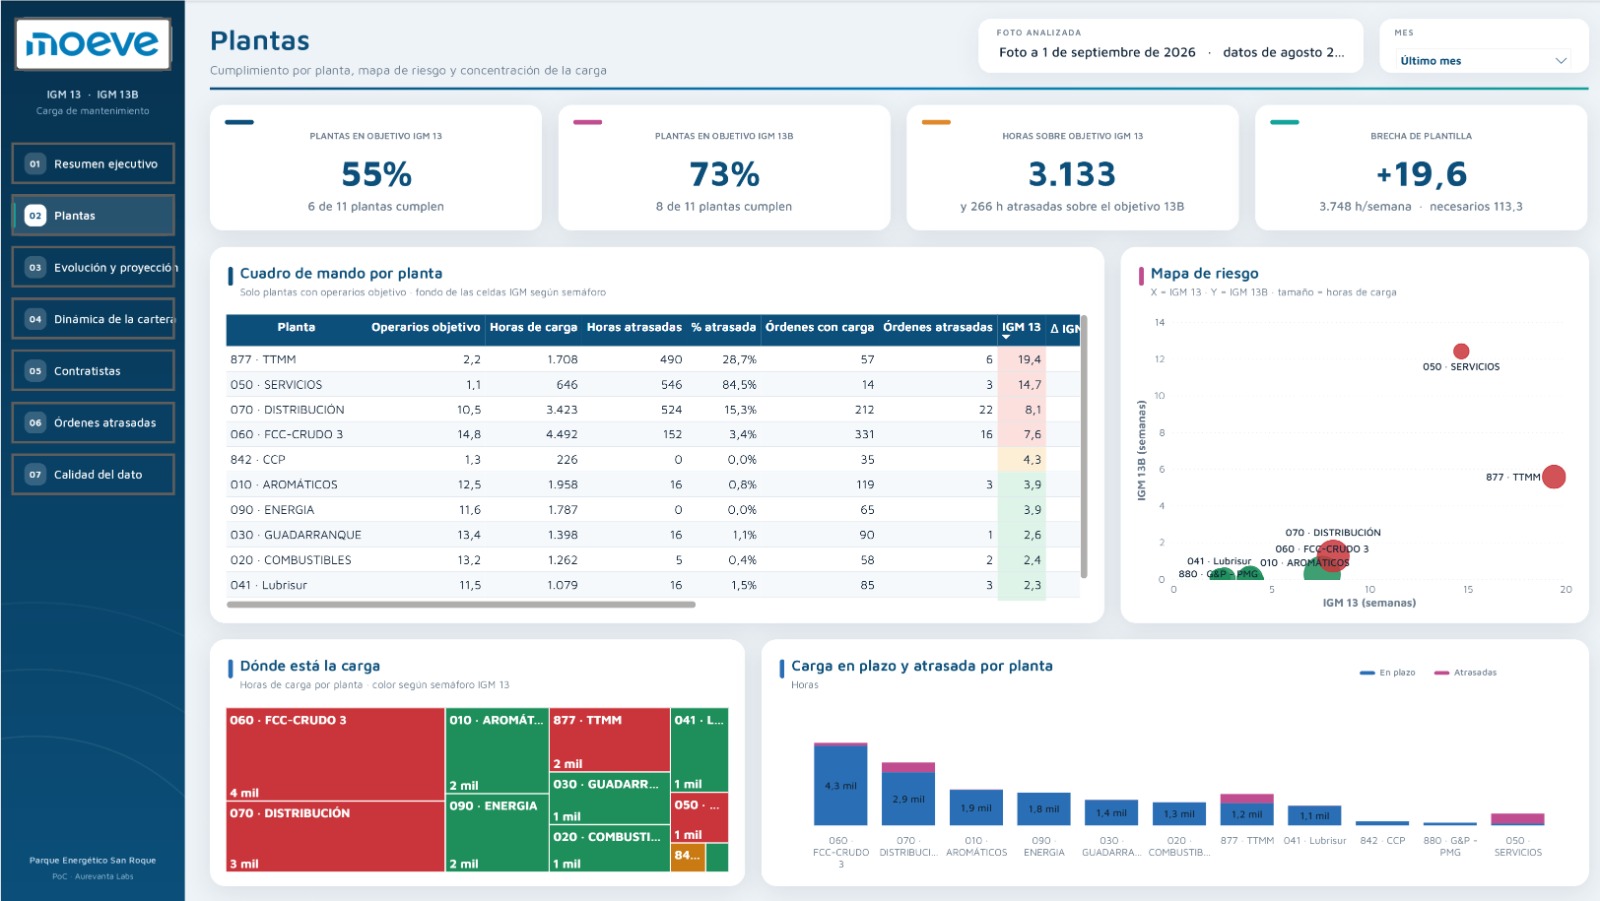Toggle the Atrasadas legend entry
The height and width of the screenshot is (901, 1600).
point(1465,673)
